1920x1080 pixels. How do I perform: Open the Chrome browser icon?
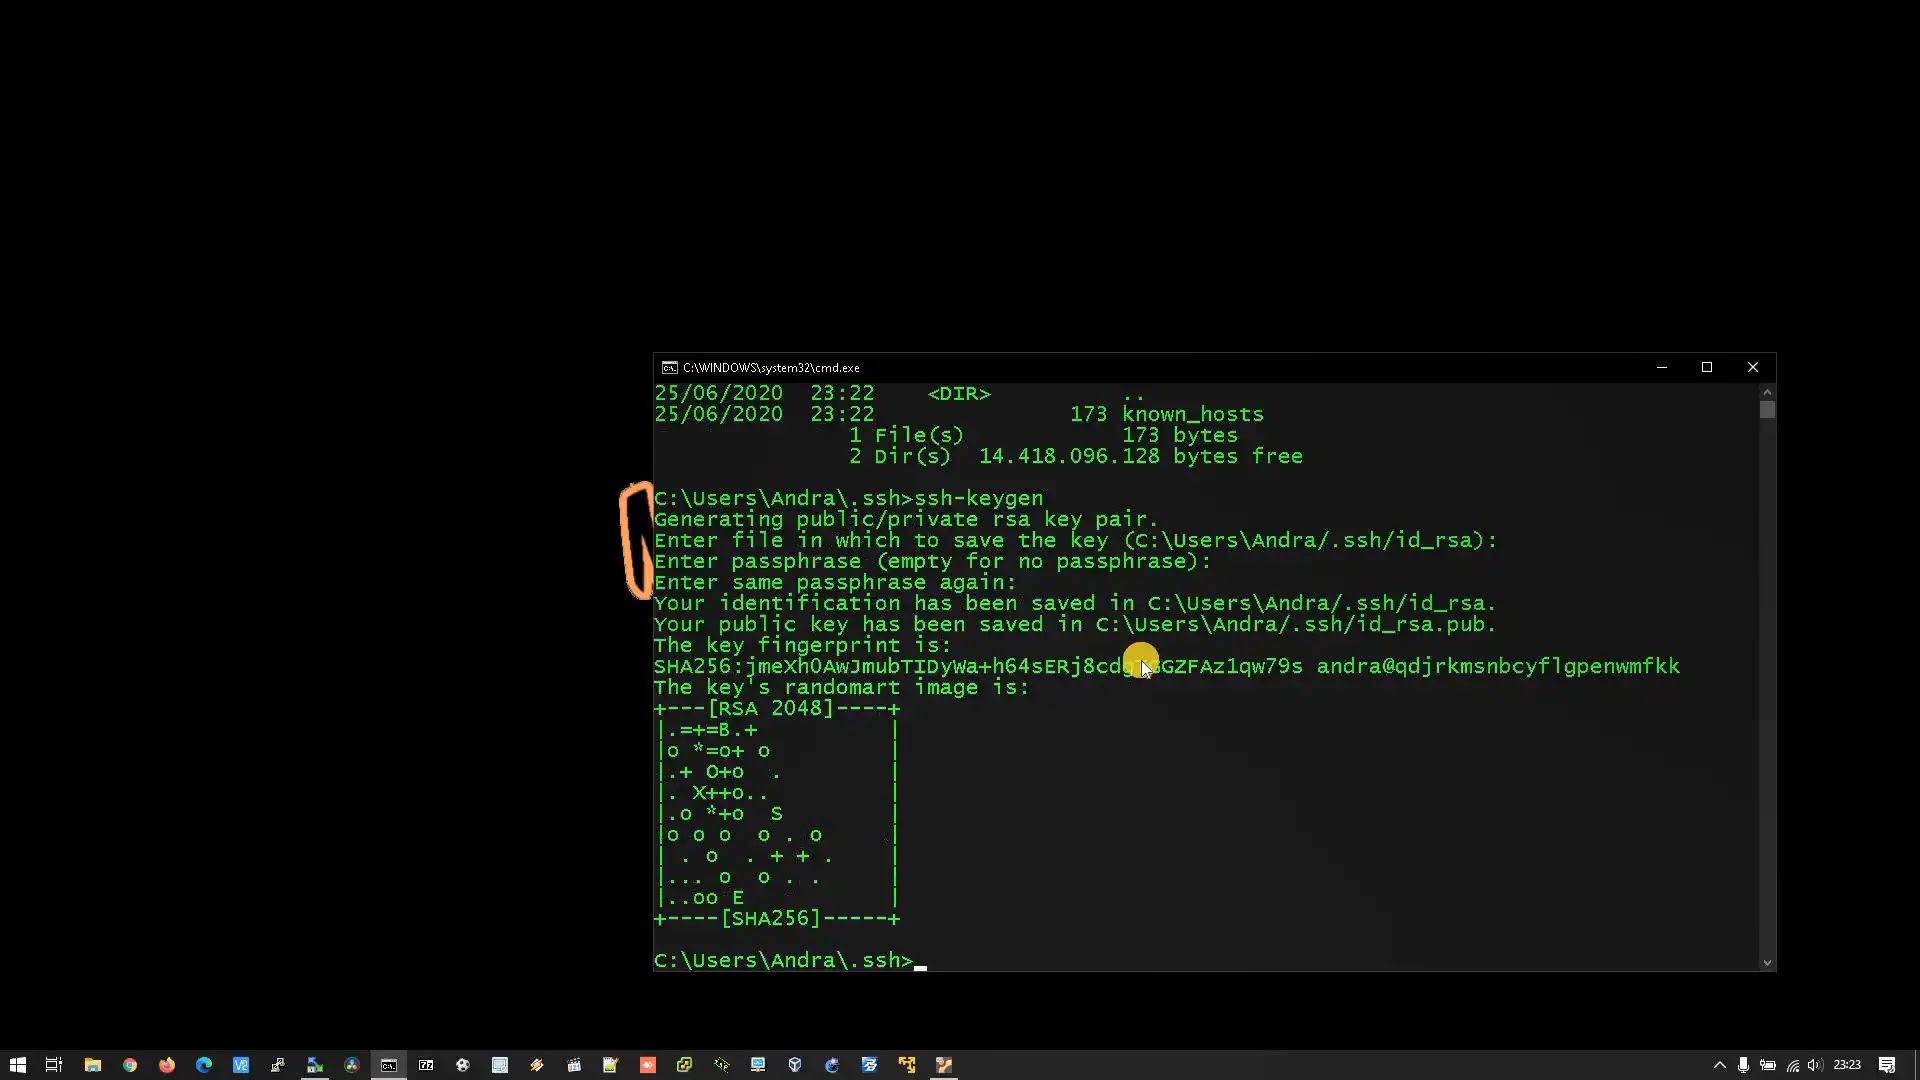click(x=129, y=1064)
